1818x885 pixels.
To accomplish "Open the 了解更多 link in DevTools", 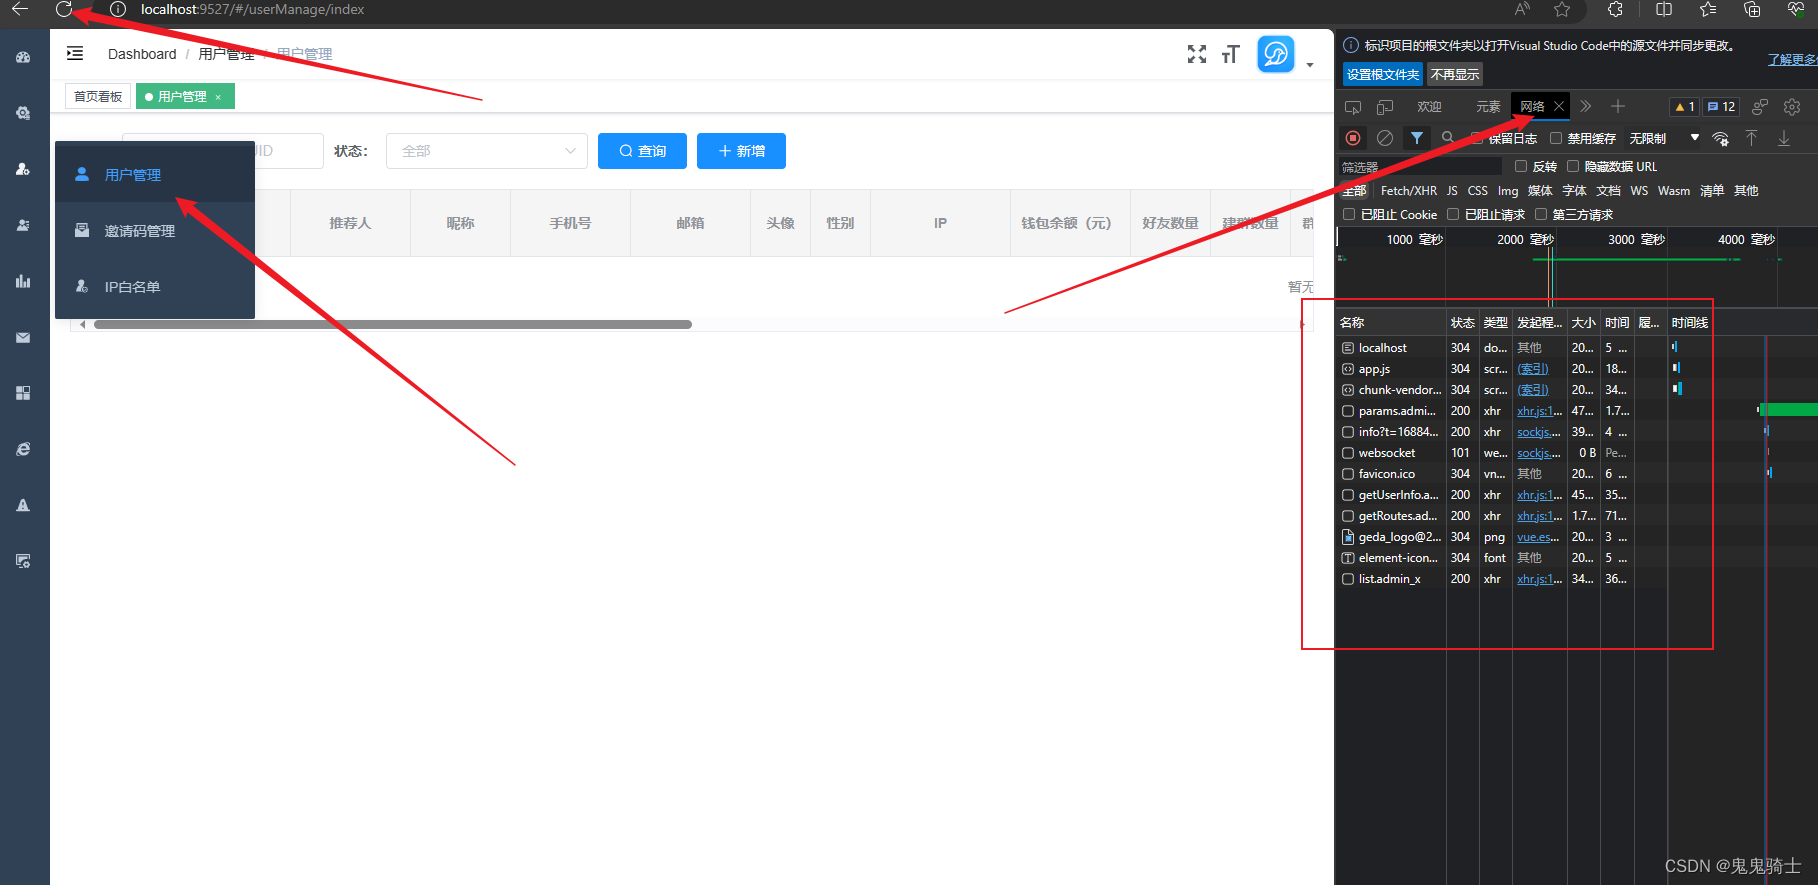I will [1792, 59].
